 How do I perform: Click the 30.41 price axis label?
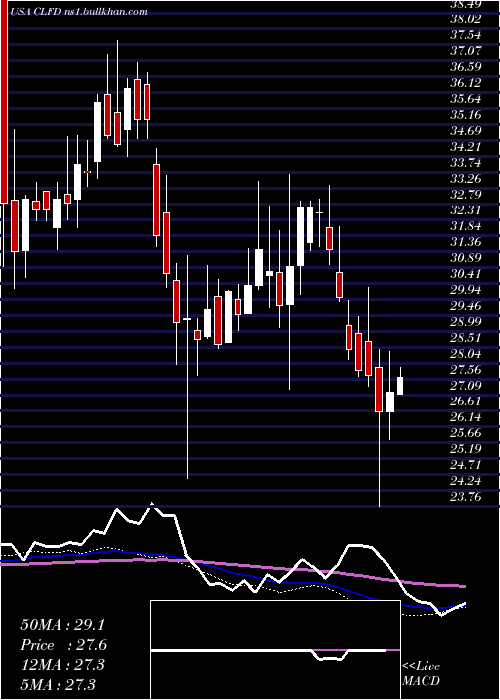(466, 274)
